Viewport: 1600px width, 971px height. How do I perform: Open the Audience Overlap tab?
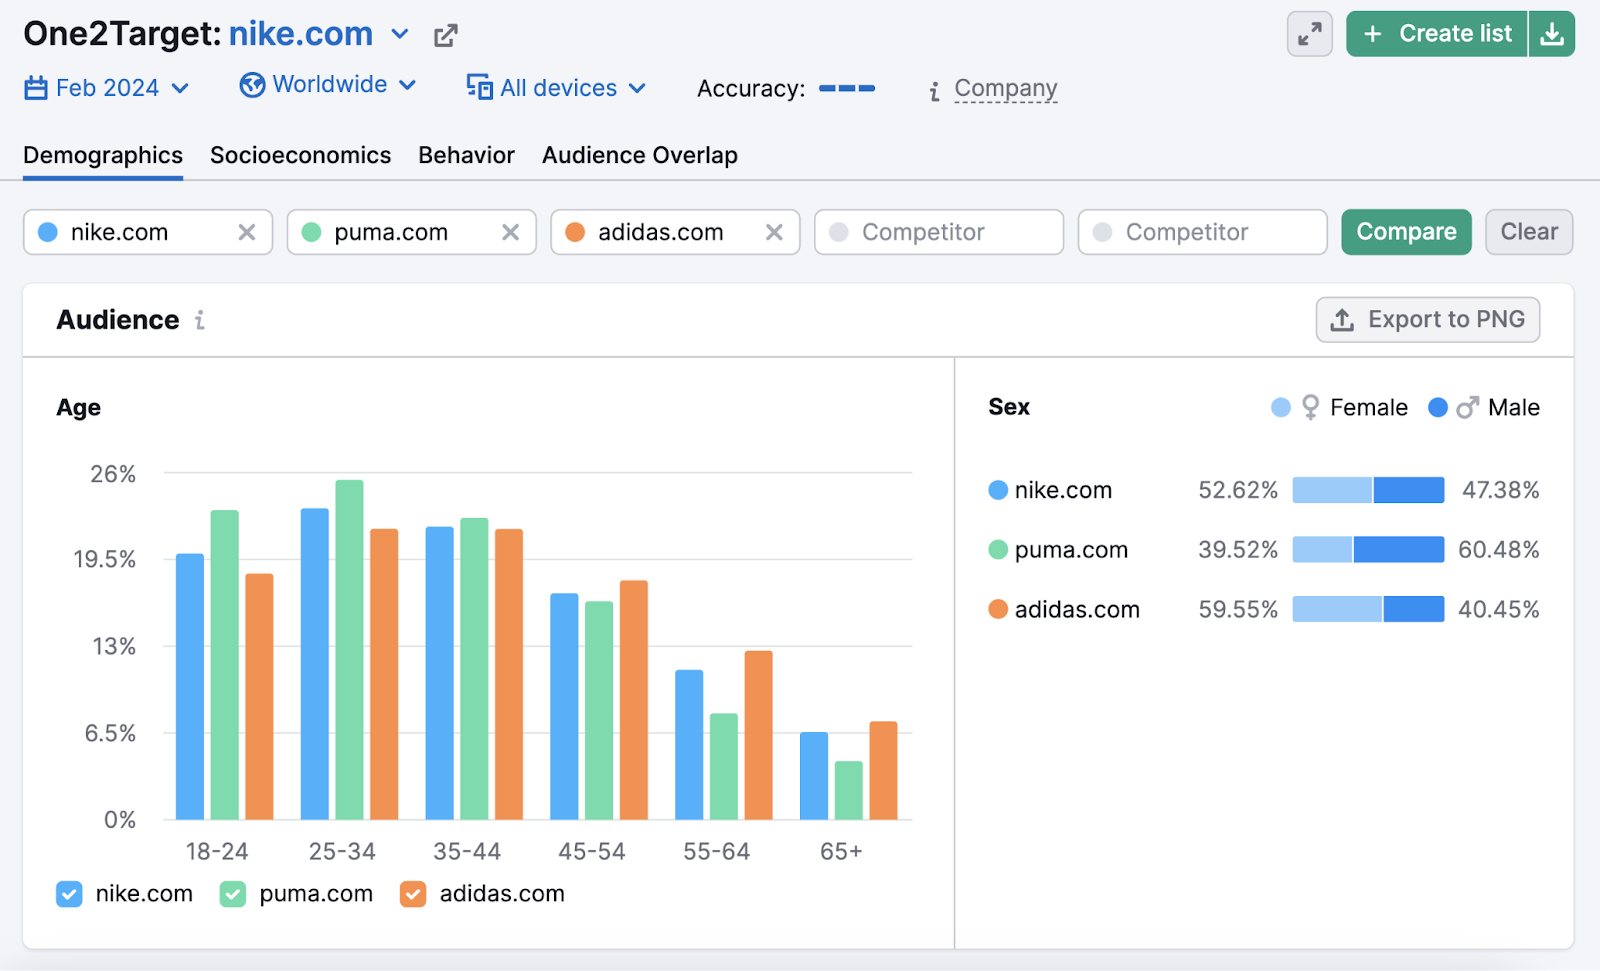coord(639,155)
